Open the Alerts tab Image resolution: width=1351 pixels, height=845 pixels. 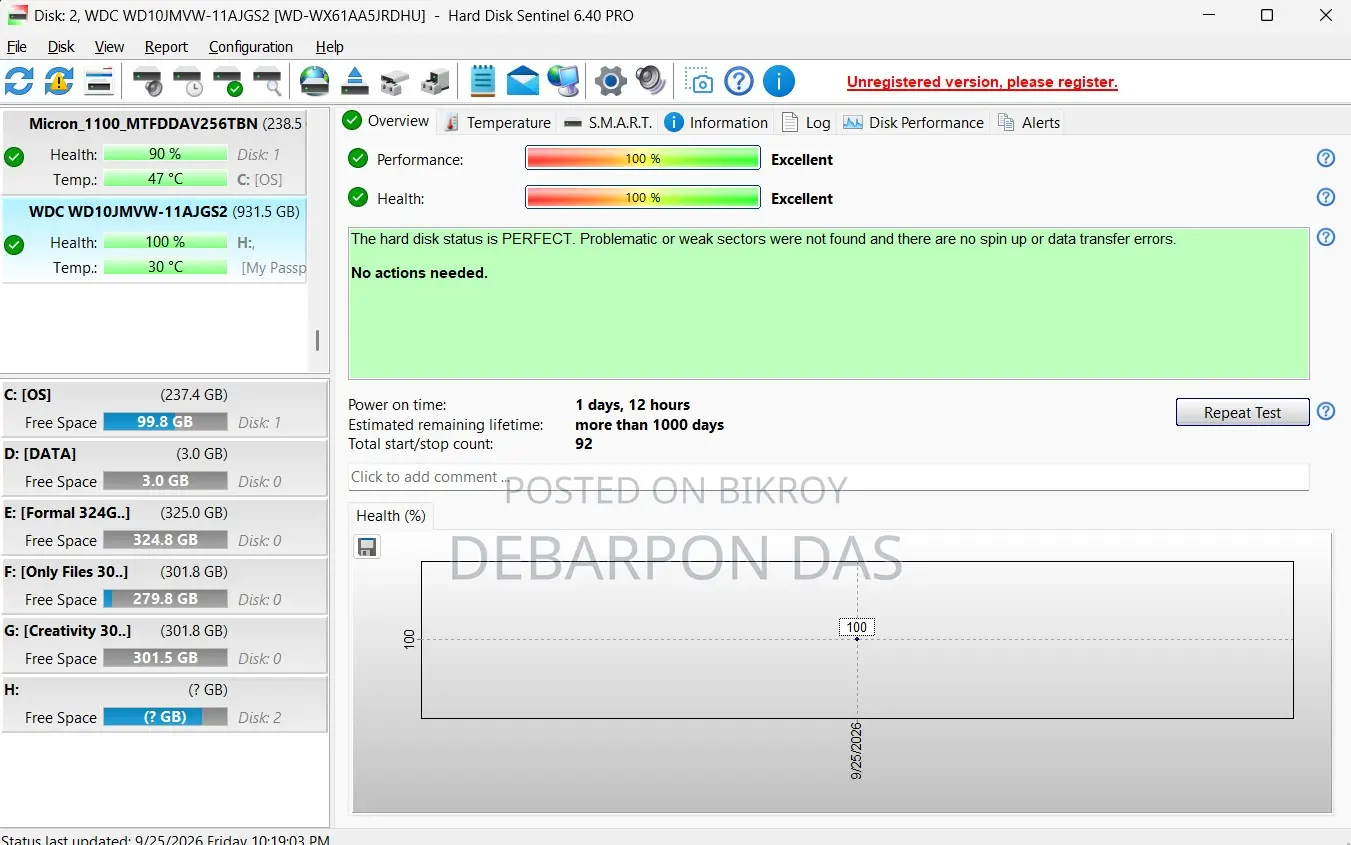click(x=1029, y=122)
